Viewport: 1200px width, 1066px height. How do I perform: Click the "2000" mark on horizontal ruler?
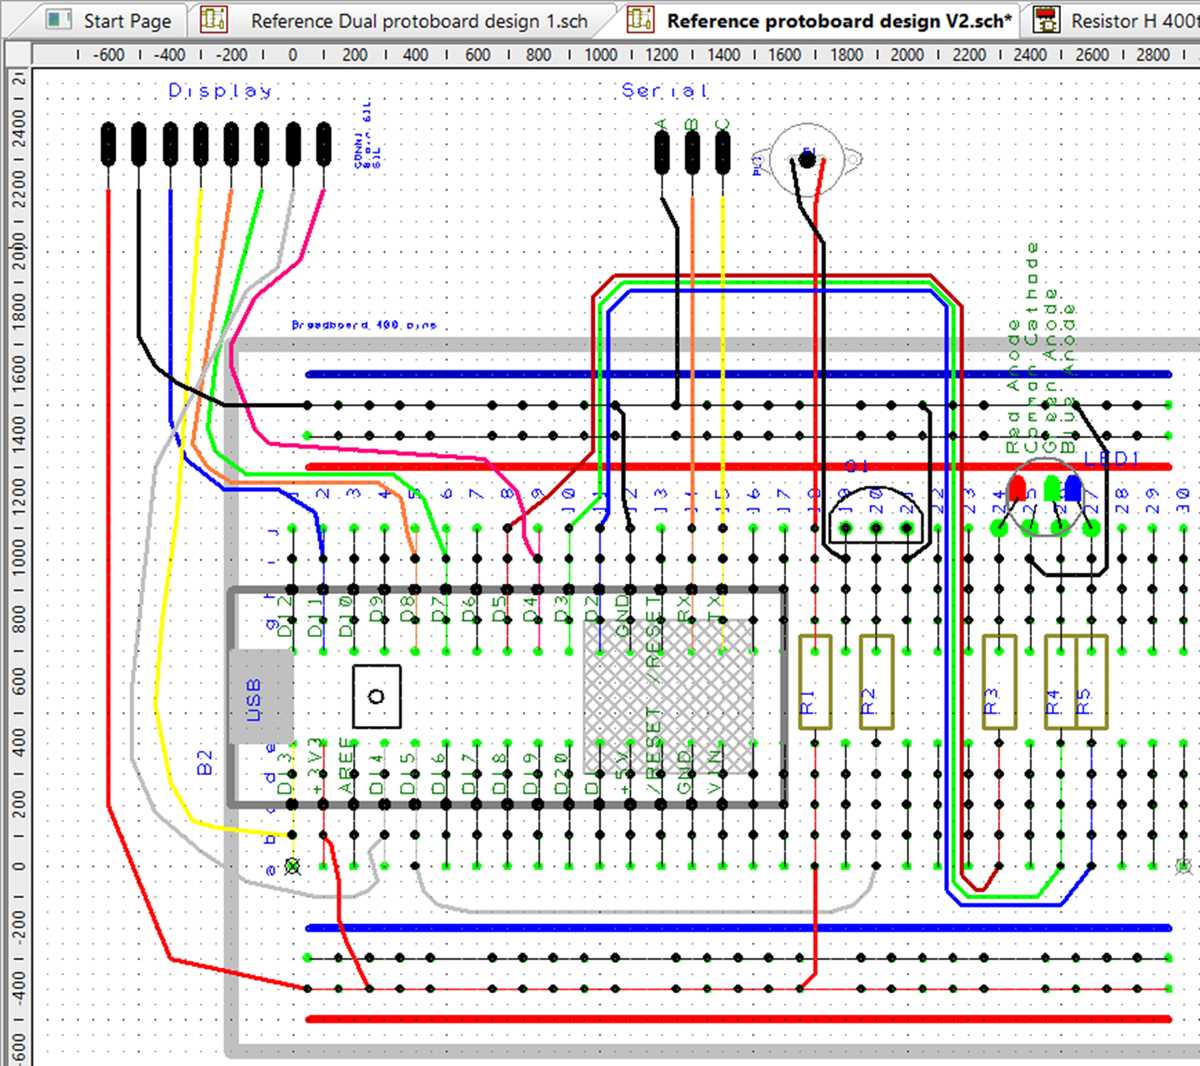(x=907, y=55)
